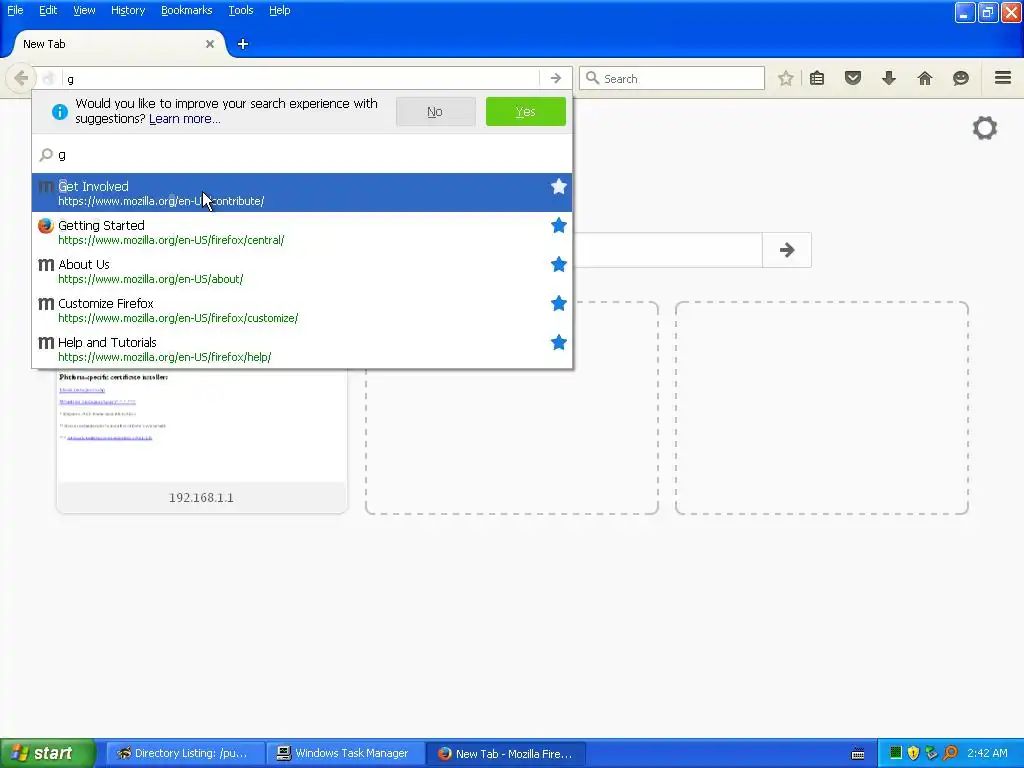Go to the Home page icon
The image size is (1024, 768).
pos(925,78)
